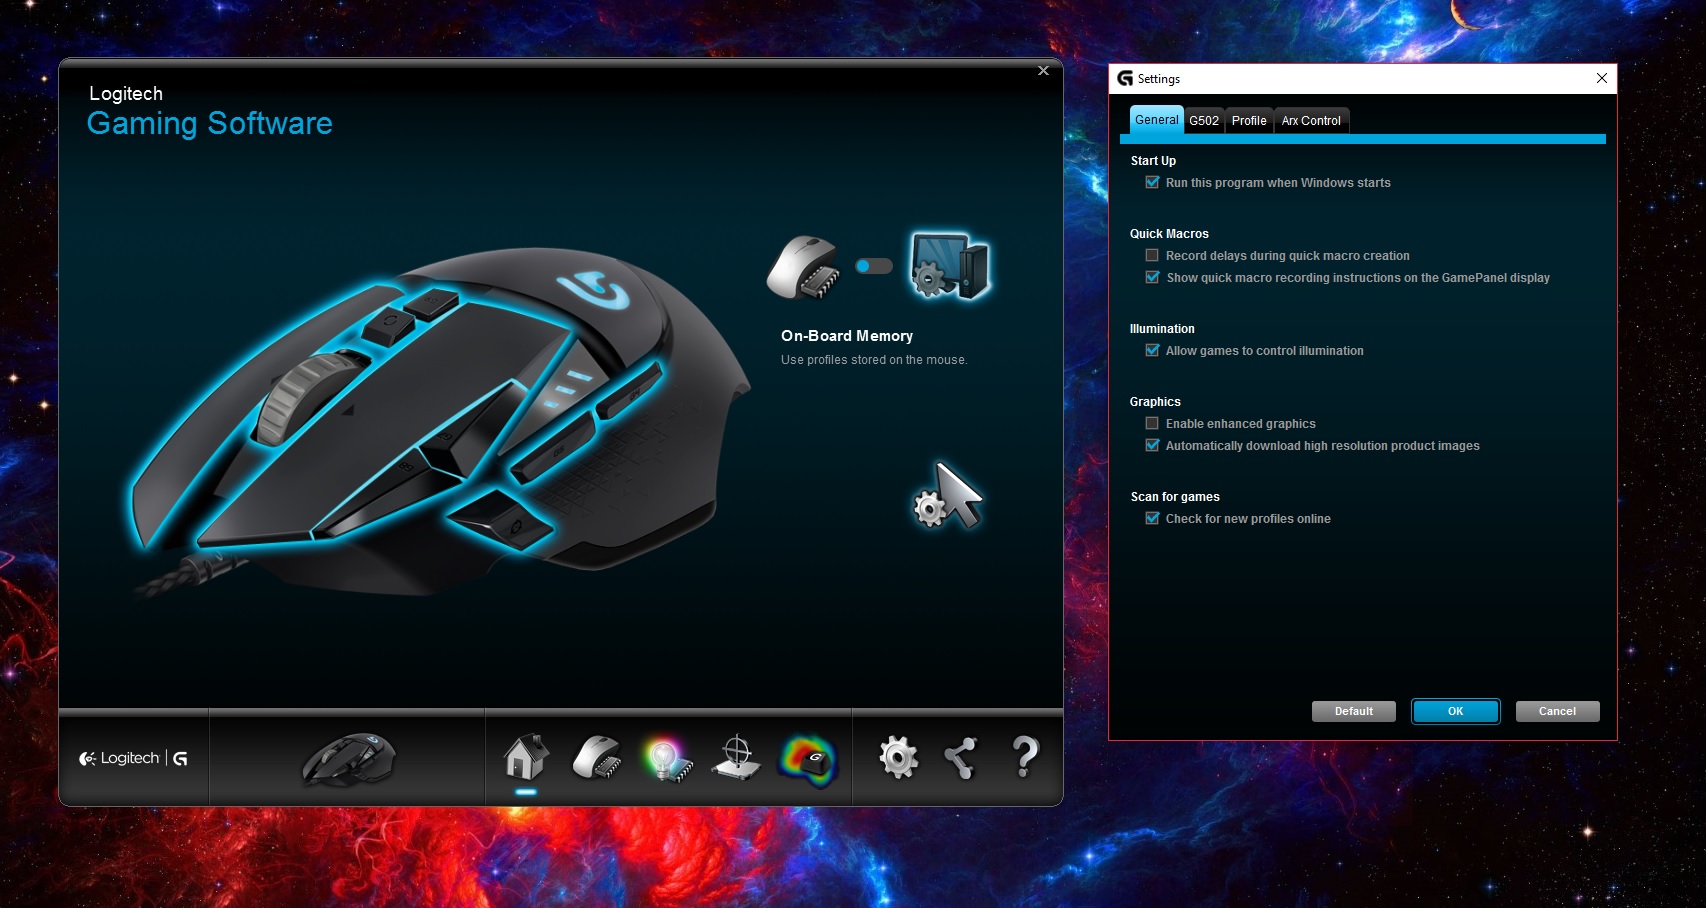Click 'Use profiles stored on the mouse.' text
The image size is (1706, 908).
(x=874, y=360)
